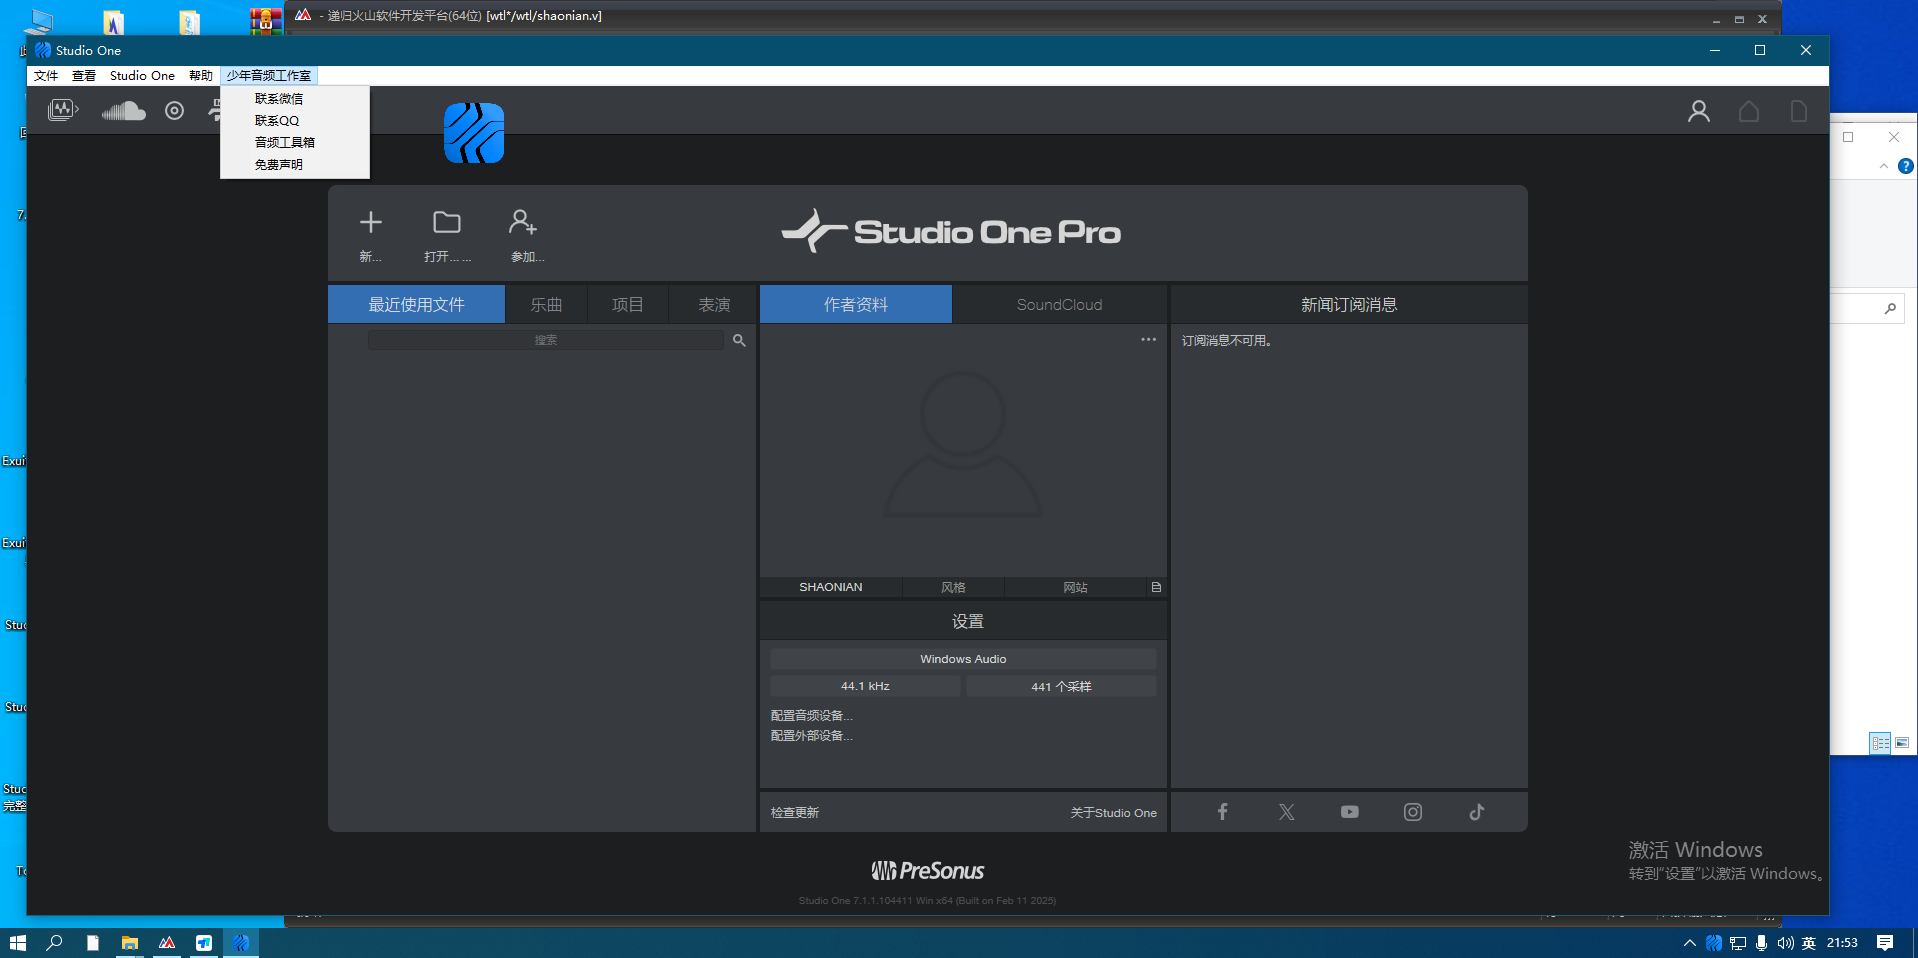Click the blue help question-mark icon in back window
Image resolution: width=1918 pixels, height=958 pixels.
[x=1906, y=166]
